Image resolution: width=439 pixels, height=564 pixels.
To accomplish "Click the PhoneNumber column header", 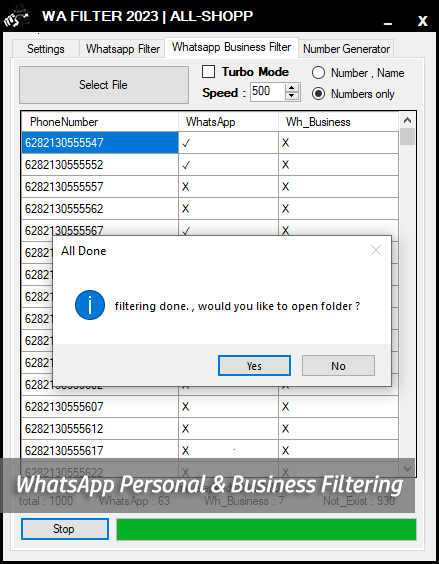I will [x=100, y=122].
